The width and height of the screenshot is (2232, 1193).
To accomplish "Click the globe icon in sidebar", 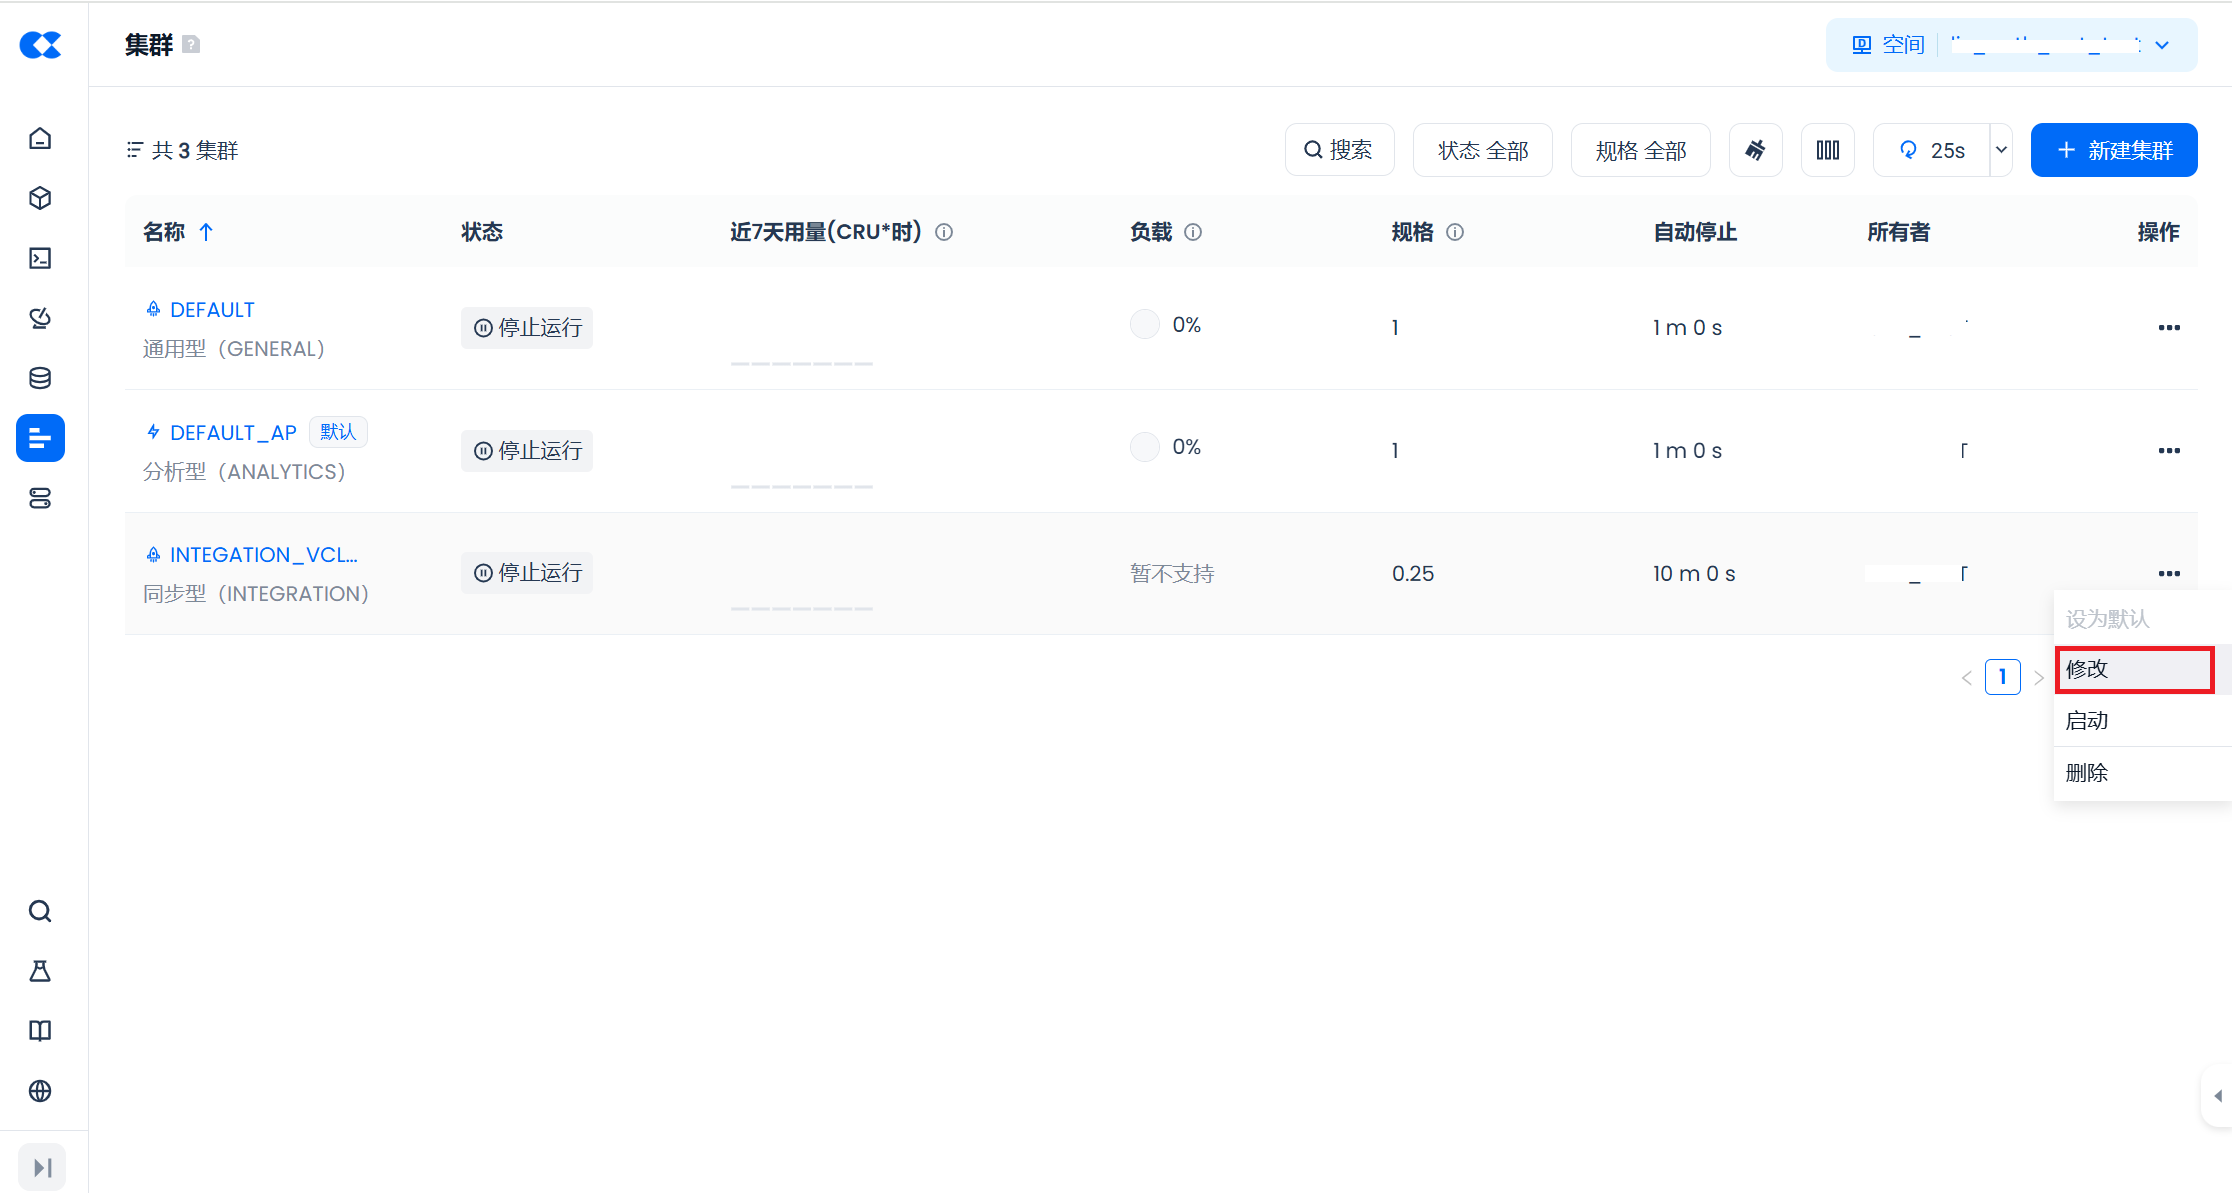I will pos(40,1091).
